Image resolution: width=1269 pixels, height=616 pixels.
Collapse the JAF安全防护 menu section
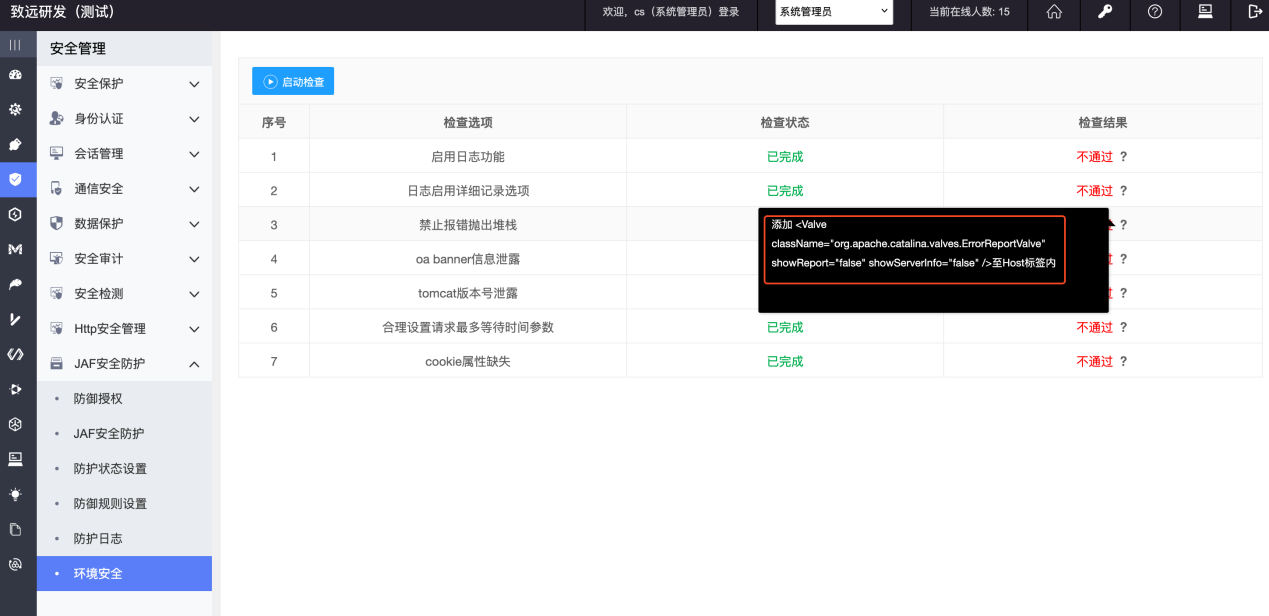124,364
